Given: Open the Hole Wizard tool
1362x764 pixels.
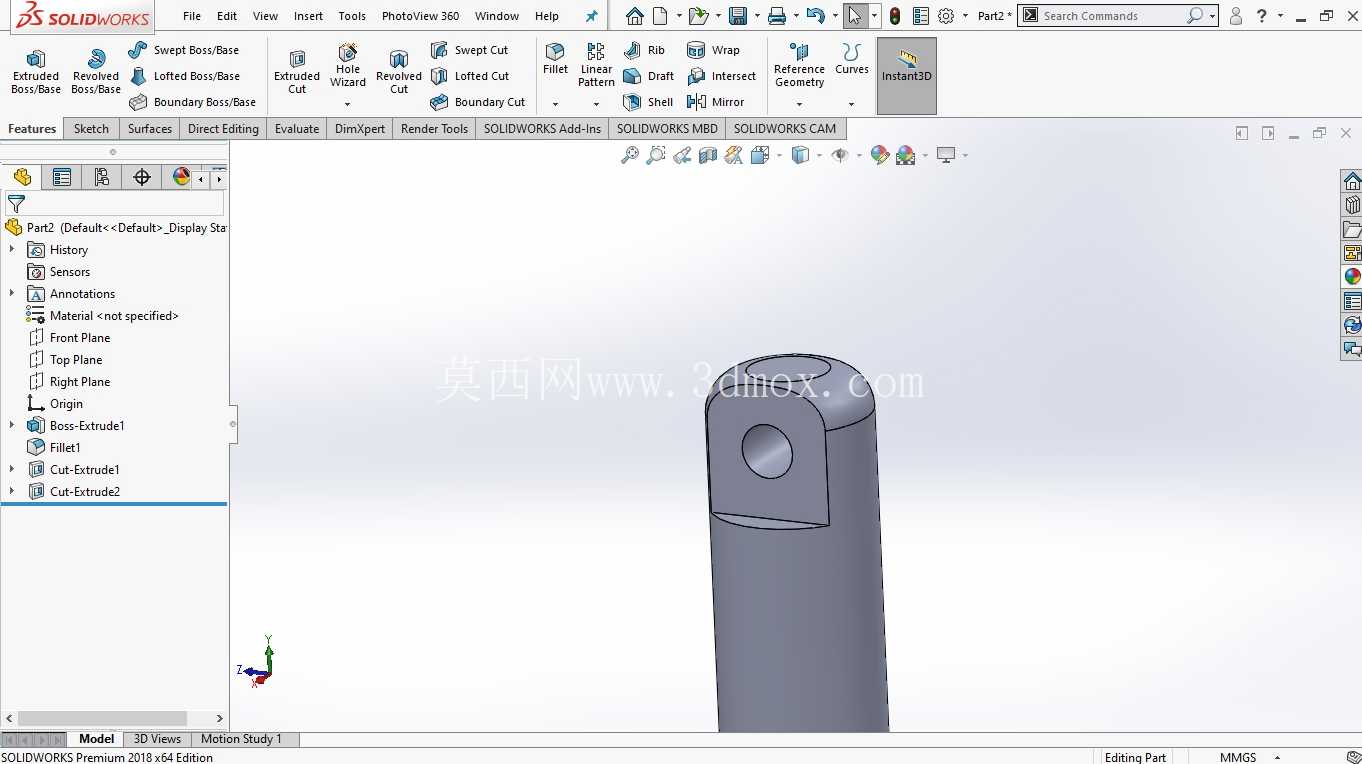Looking at the screenshot, I should (x=348, y=66).
